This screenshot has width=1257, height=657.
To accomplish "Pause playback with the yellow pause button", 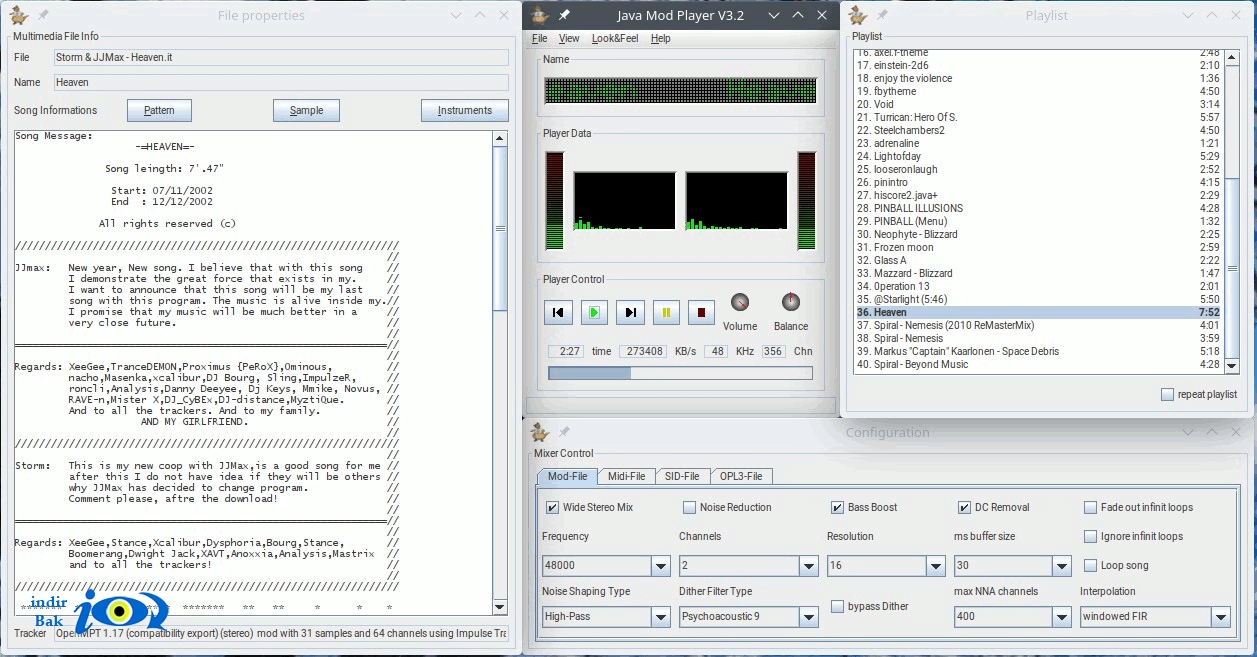I will point(666,312).
